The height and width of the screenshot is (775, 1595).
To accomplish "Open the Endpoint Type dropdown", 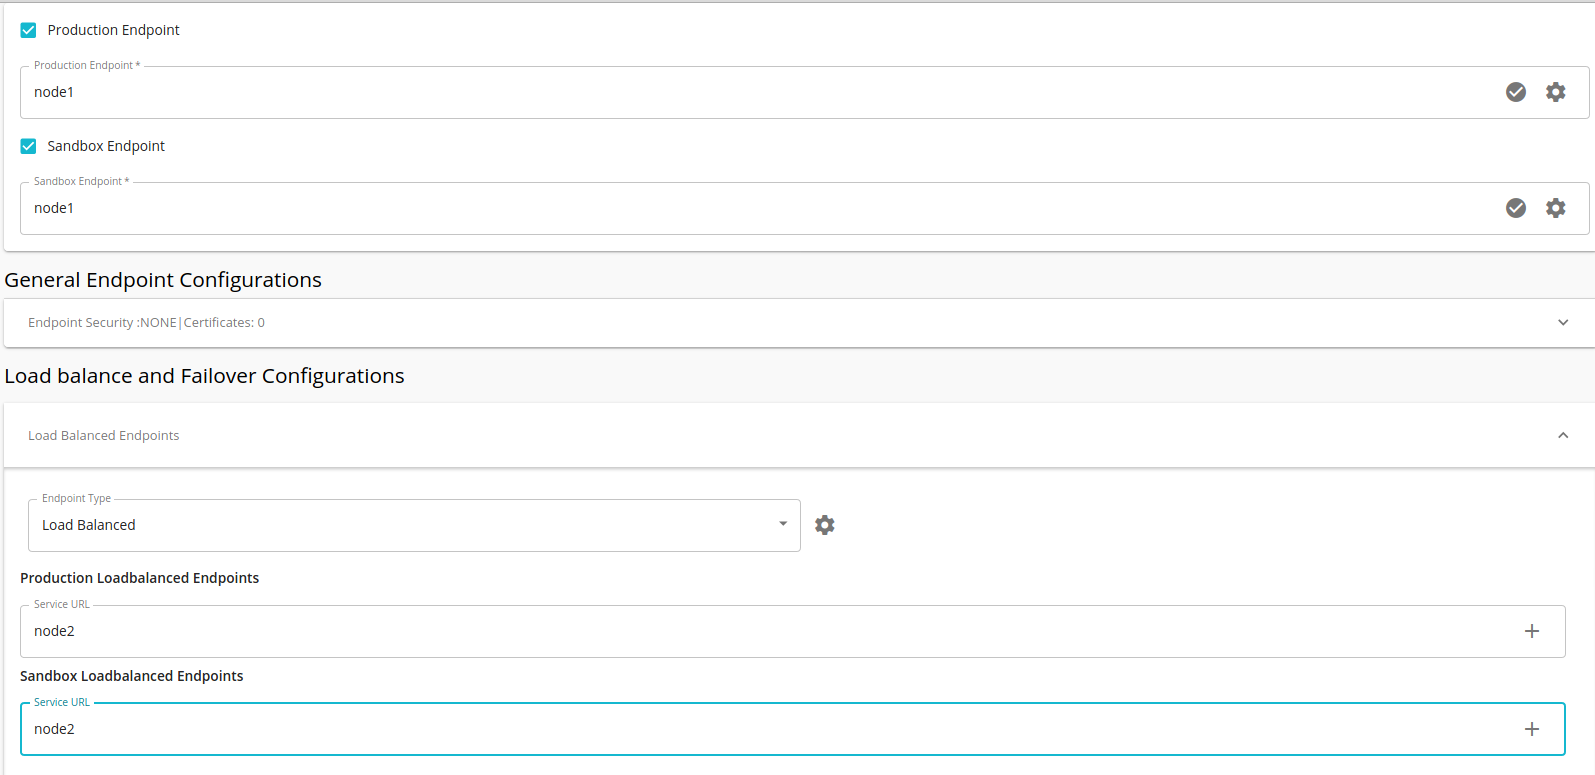I will click(414, 525).
